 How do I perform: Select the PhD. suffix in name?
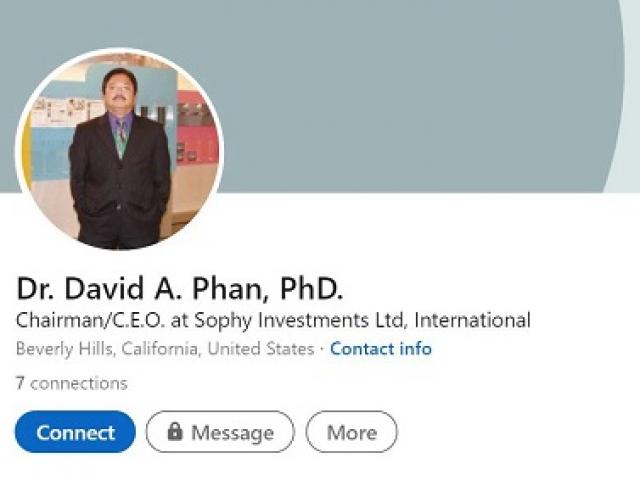tap(311, 288)
